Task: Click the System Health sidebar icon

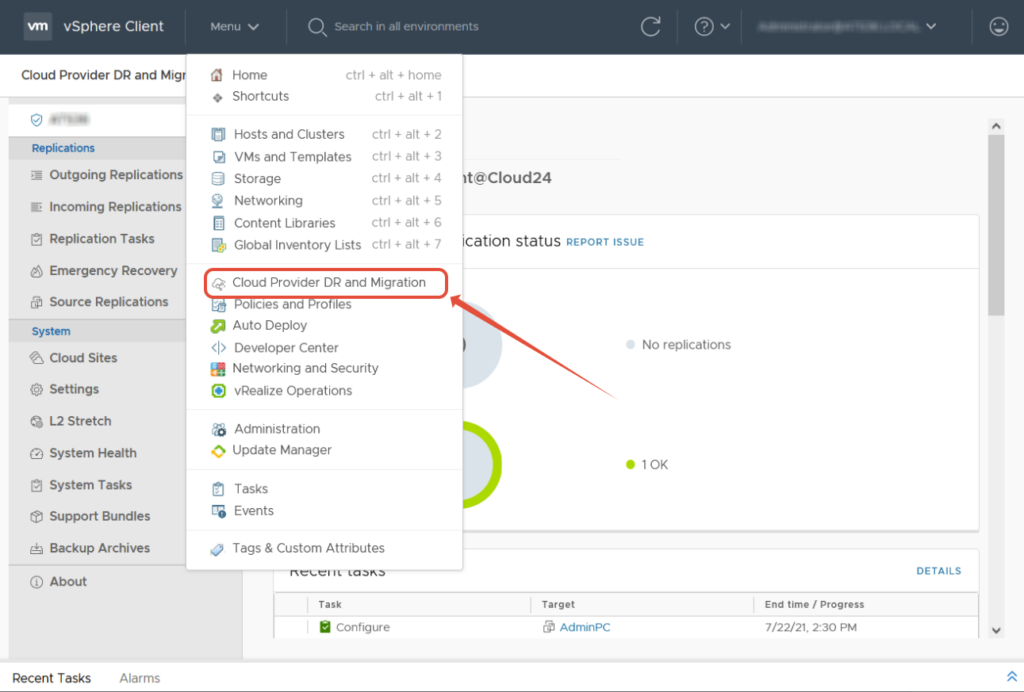Action: click(37, 454)
